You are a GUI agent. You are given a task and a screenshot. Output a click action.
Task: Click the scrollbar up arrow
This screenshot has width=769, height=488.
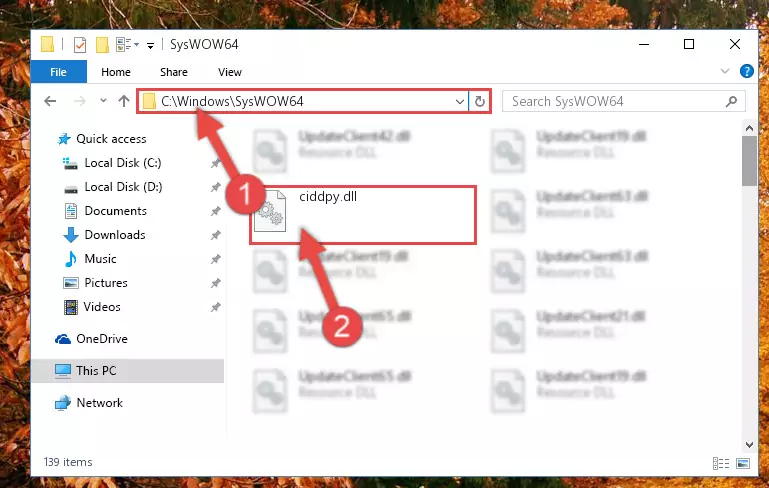(749, 128)
